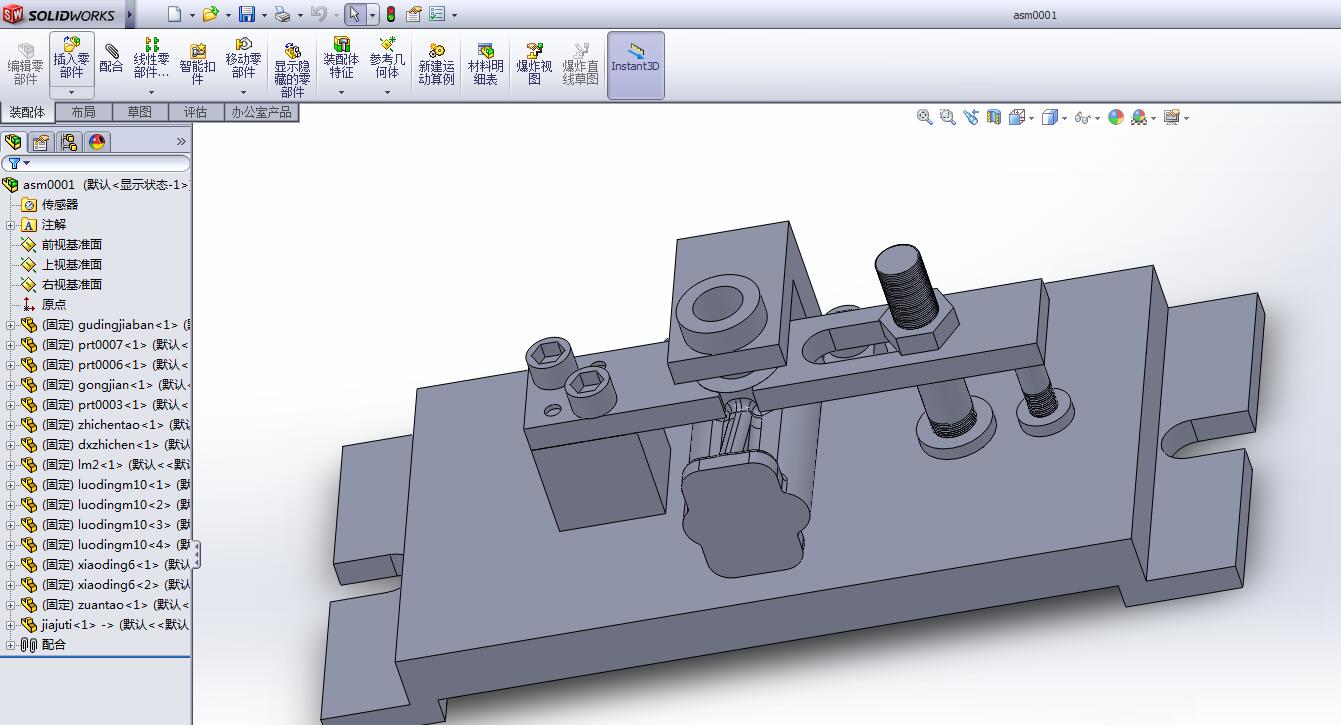Select asm0001 root assembly in tree
This screenshot has height=725, width=1341.
96,185
